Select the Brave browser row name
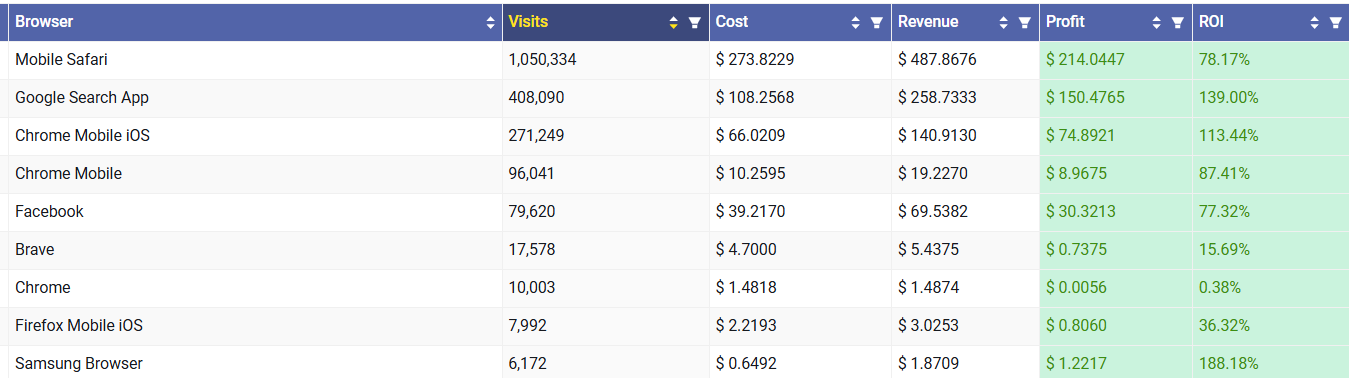The width and height of the screenshot is (1349, 378). 35,250
